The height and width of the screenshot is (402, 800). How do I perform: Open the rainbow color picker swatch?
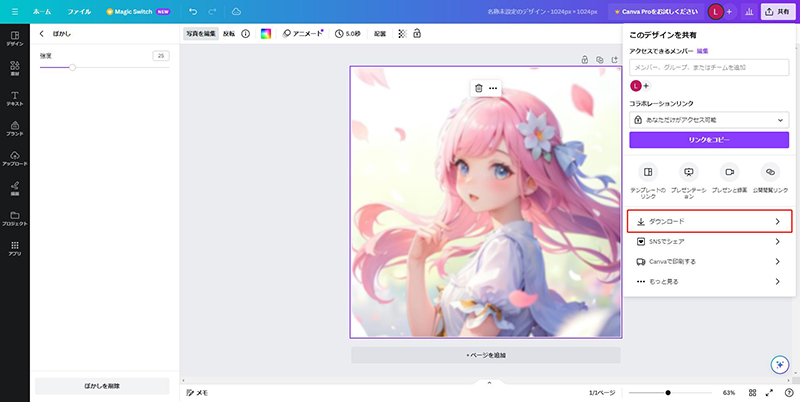tap(266, 34)
